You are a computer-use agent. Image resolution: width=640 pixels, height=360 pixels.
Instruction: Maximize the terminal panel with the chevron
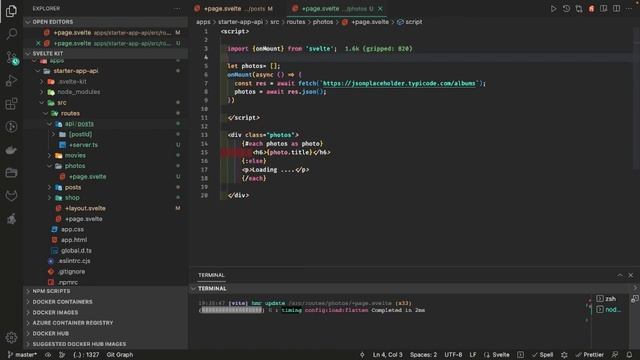(x=620, y=275)
